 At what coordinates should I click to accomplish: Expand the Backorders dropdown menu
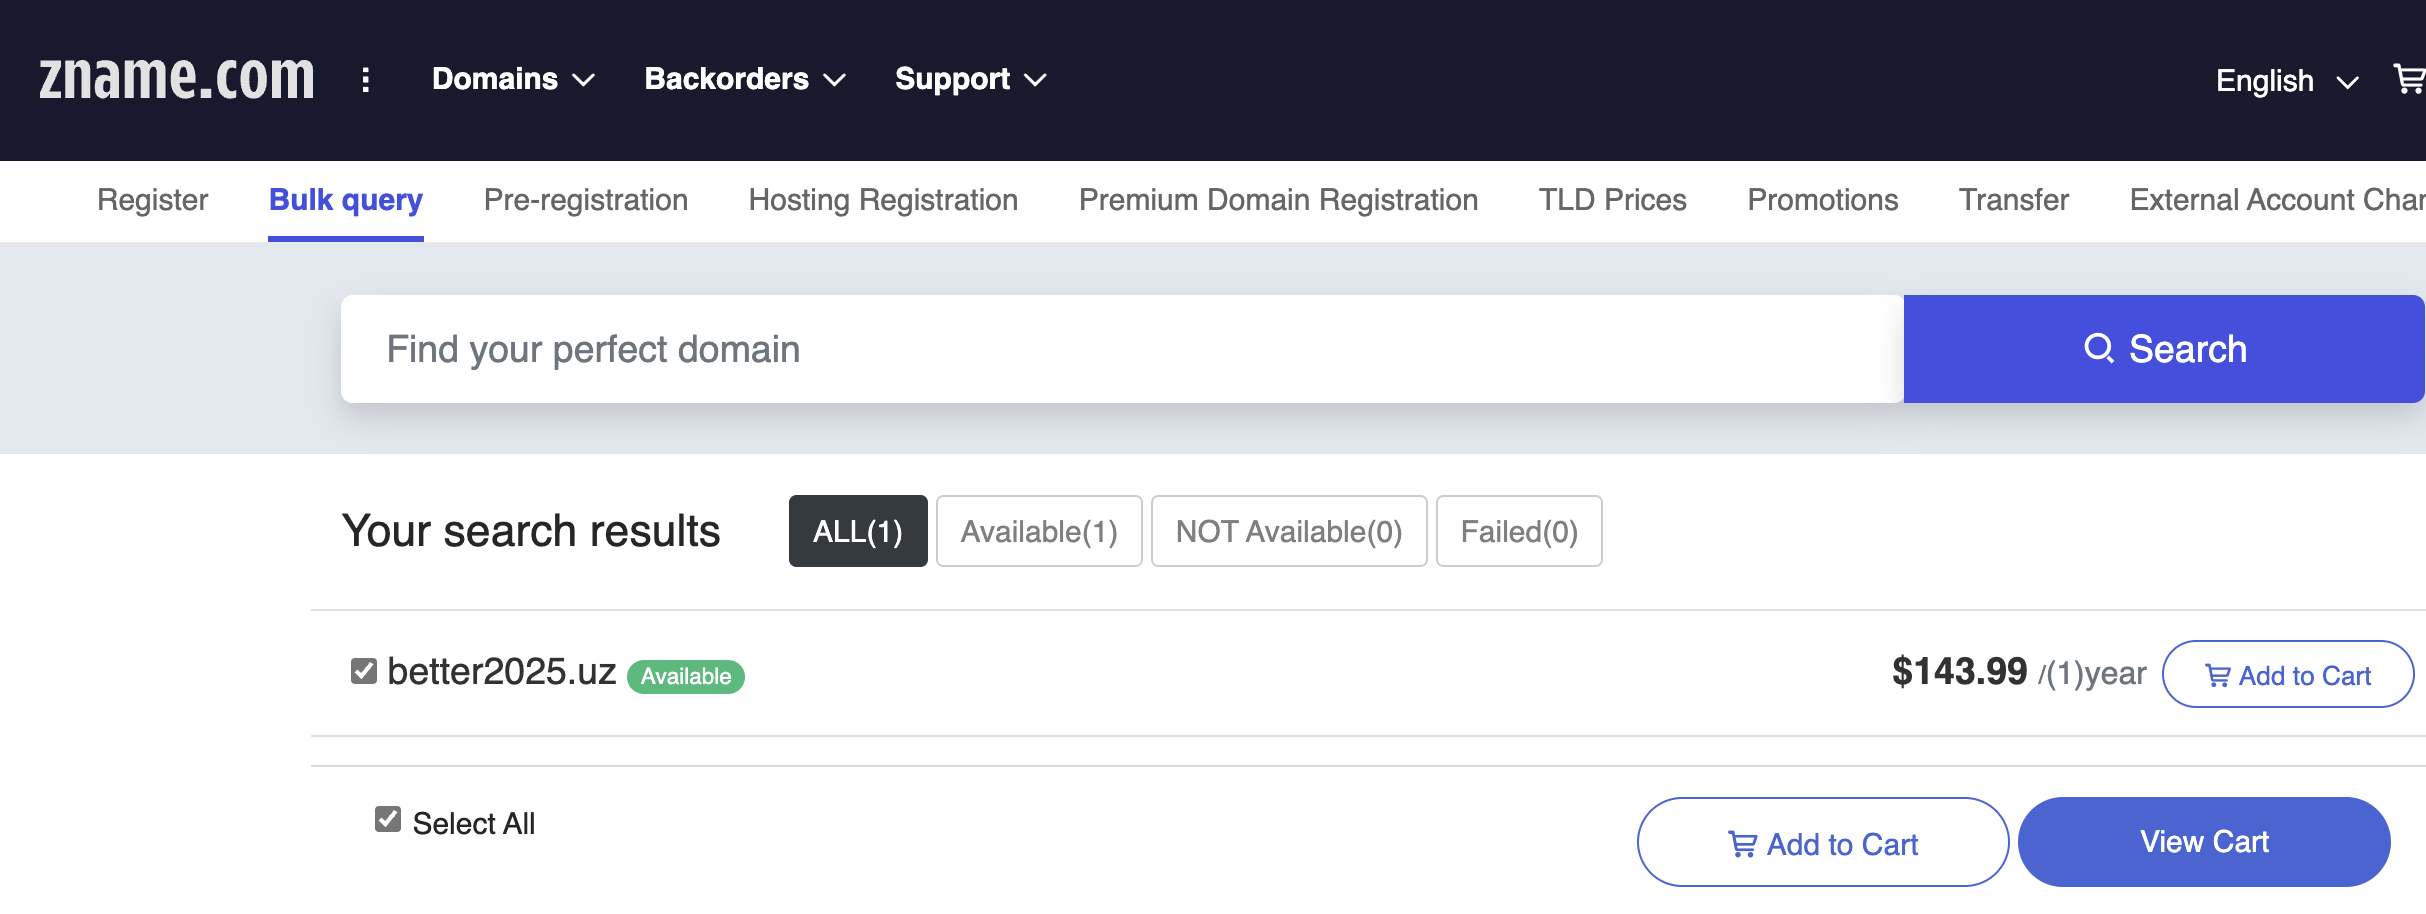tap(745, 79)
